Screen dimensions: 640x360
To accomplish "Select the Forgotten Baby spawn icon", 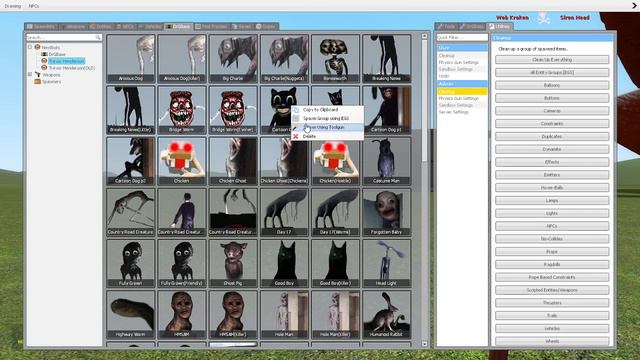I will pyautogui.click(x=387, y=212).
